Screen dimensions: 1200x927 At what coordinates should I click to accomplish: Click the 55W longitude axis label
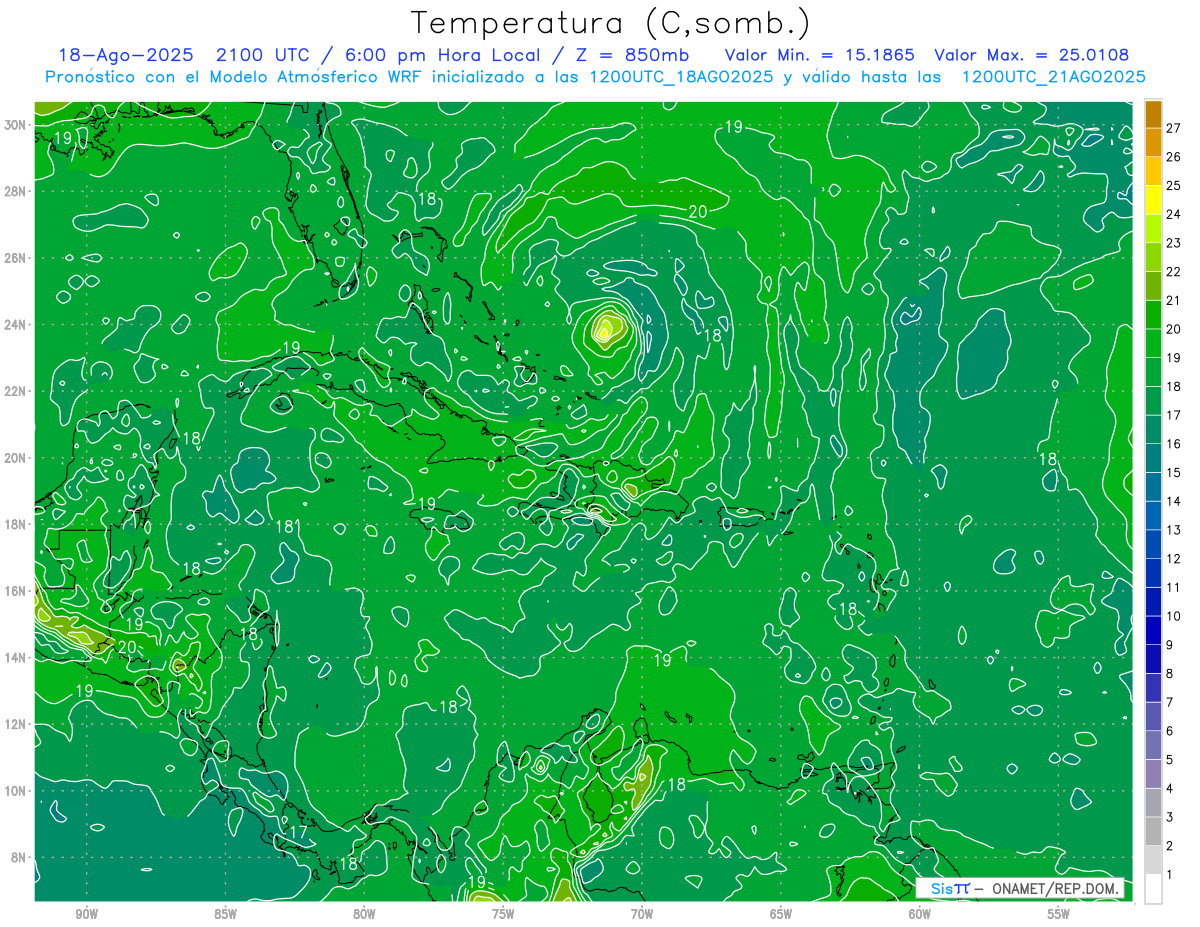(1059, 914)
